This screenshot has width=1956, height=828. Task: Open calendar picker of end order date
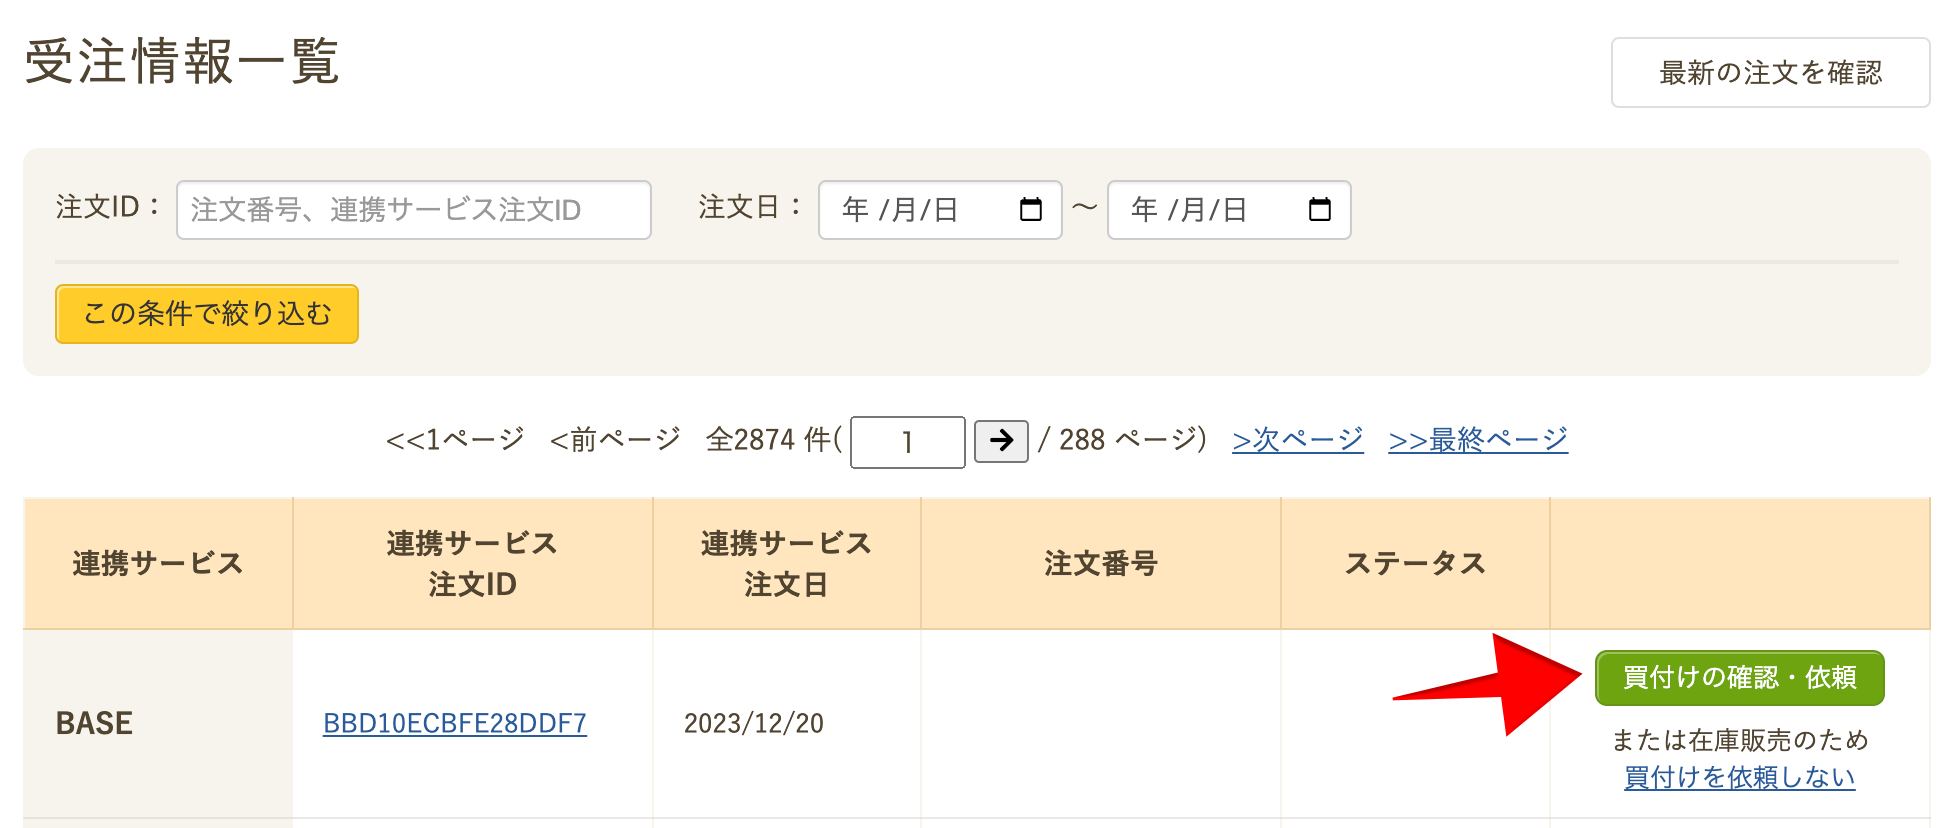(1319, 210)
